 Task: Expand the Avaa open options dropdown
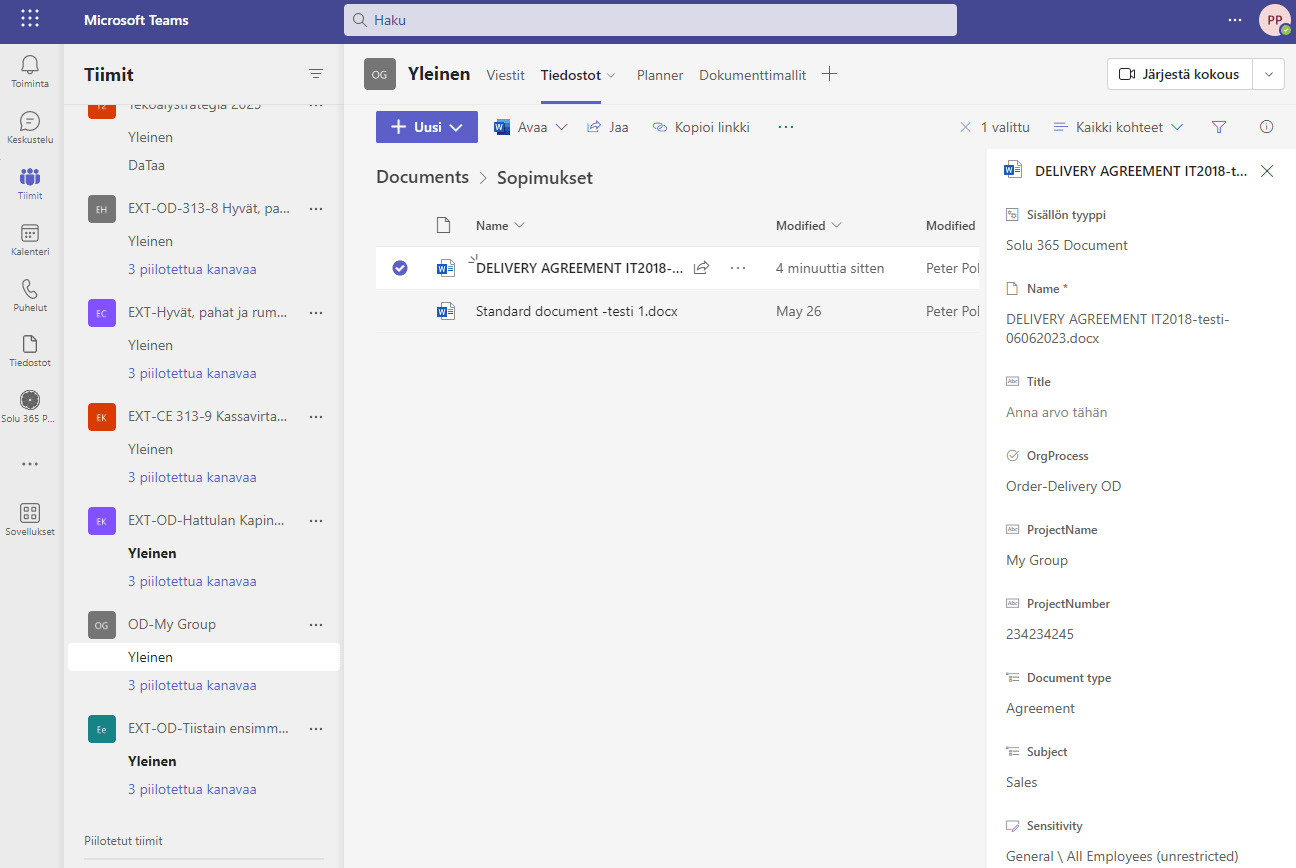(x=561, y=127)
